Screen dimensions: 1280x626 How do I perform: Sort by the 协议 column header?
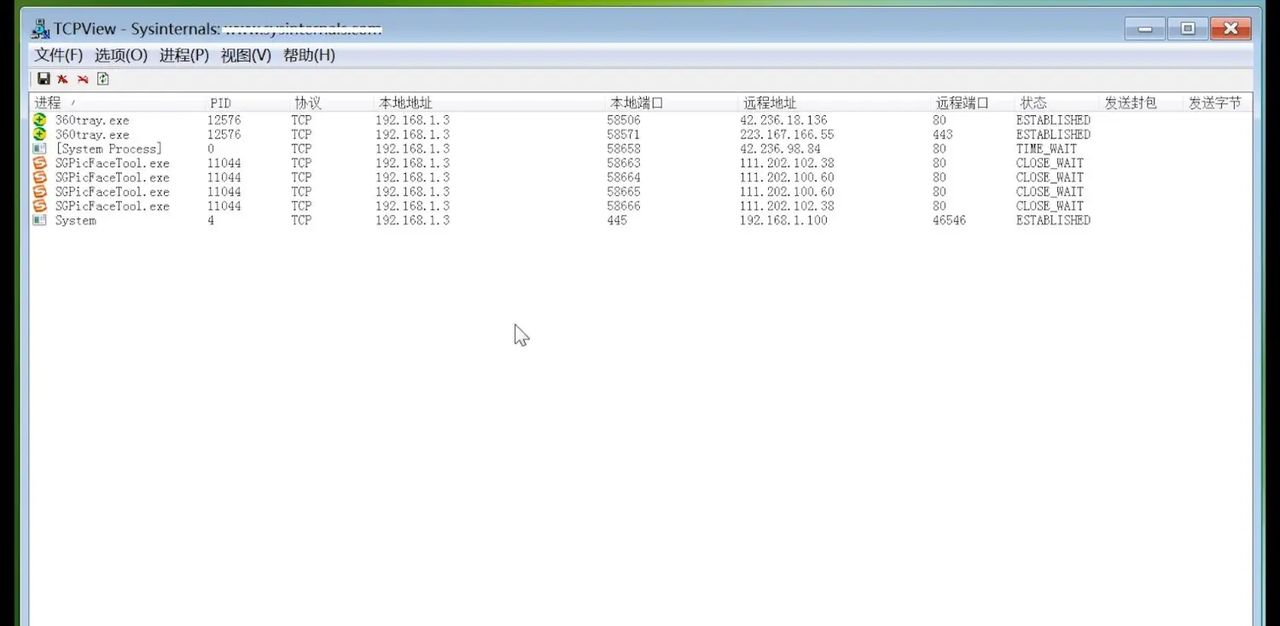(x=331, y=103)
